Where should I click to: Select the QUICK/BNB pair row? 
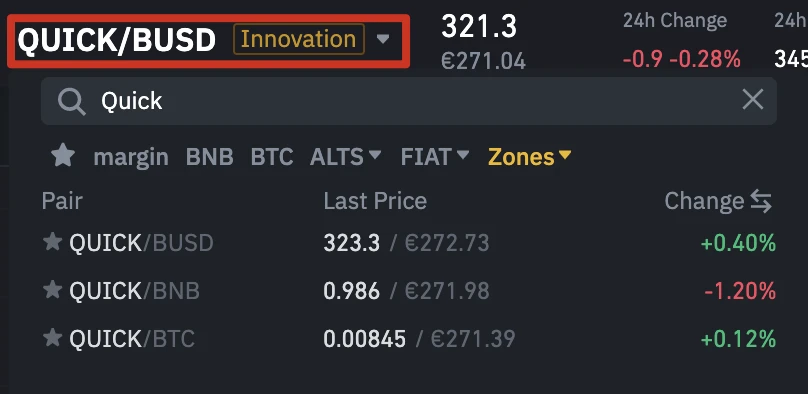tap(409, 291)
